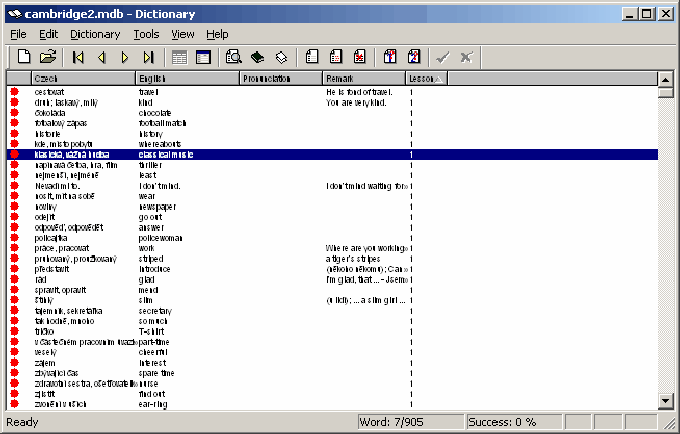Toggle red marker on 'čokoláda' row

[x=14, y=113]
